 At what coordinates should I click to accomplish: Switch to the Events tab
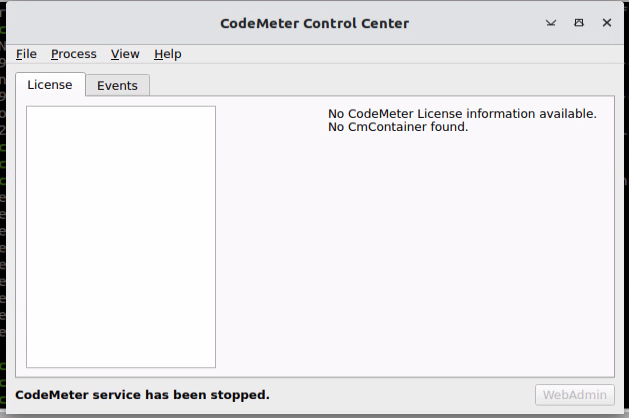click(118, 85)
